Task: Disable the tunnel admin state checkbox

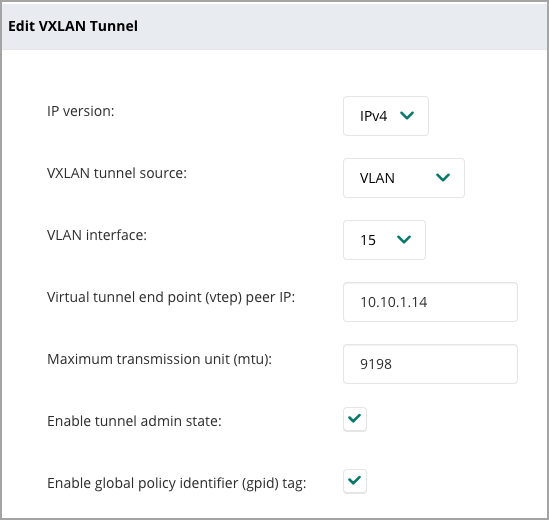Action: [355, 419]
